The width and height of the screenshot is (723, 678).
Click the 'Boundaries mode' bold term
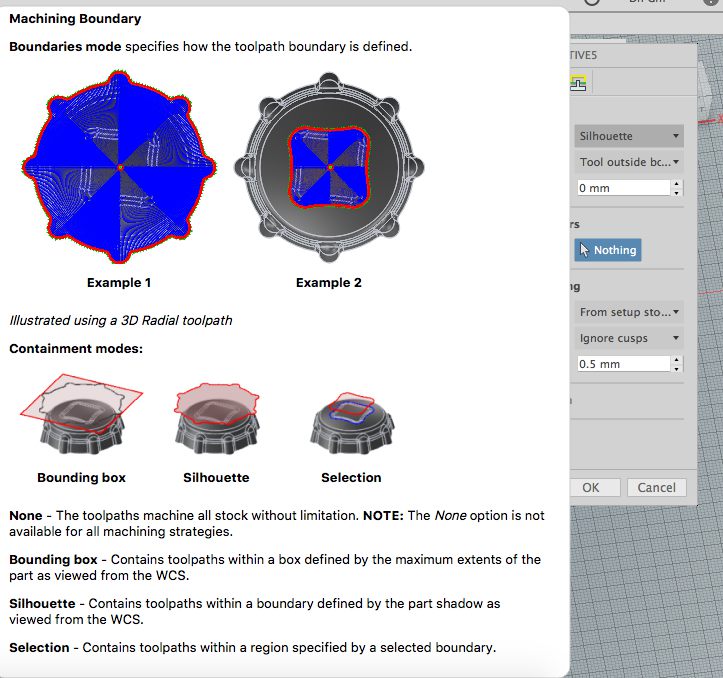click(65, 47)
